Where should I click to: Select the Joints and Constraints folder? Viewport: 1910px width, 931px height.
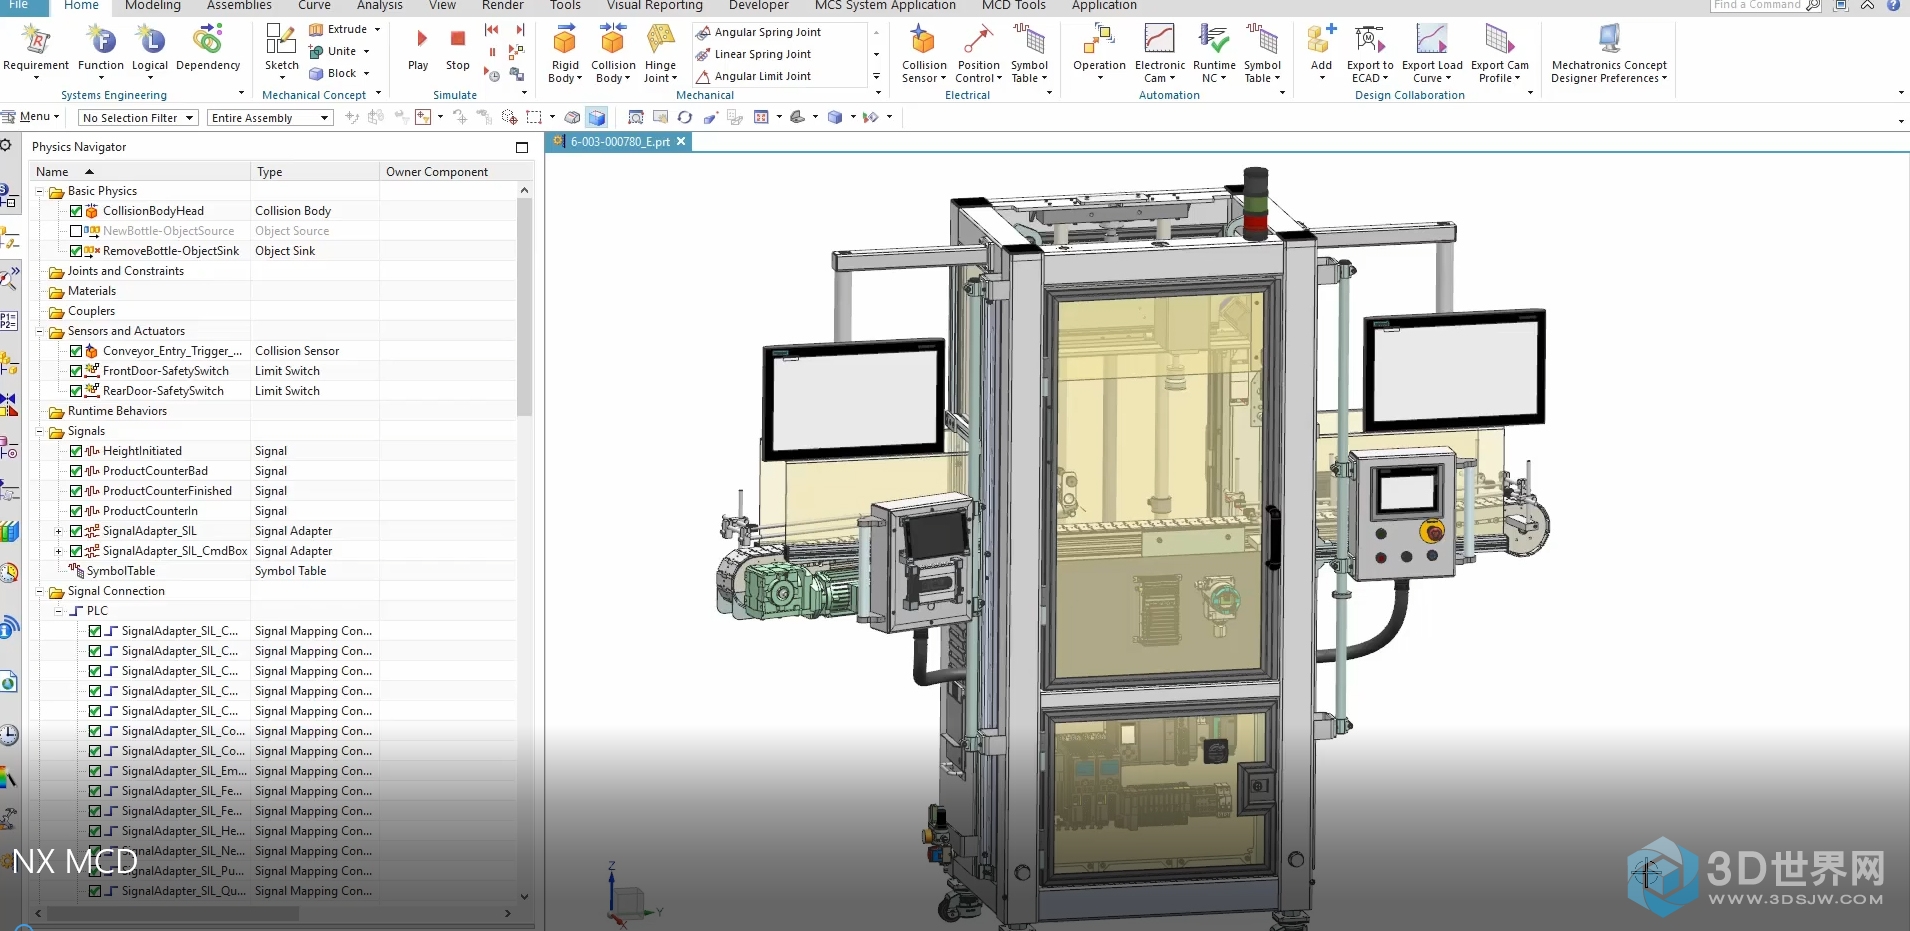point(125,271)
